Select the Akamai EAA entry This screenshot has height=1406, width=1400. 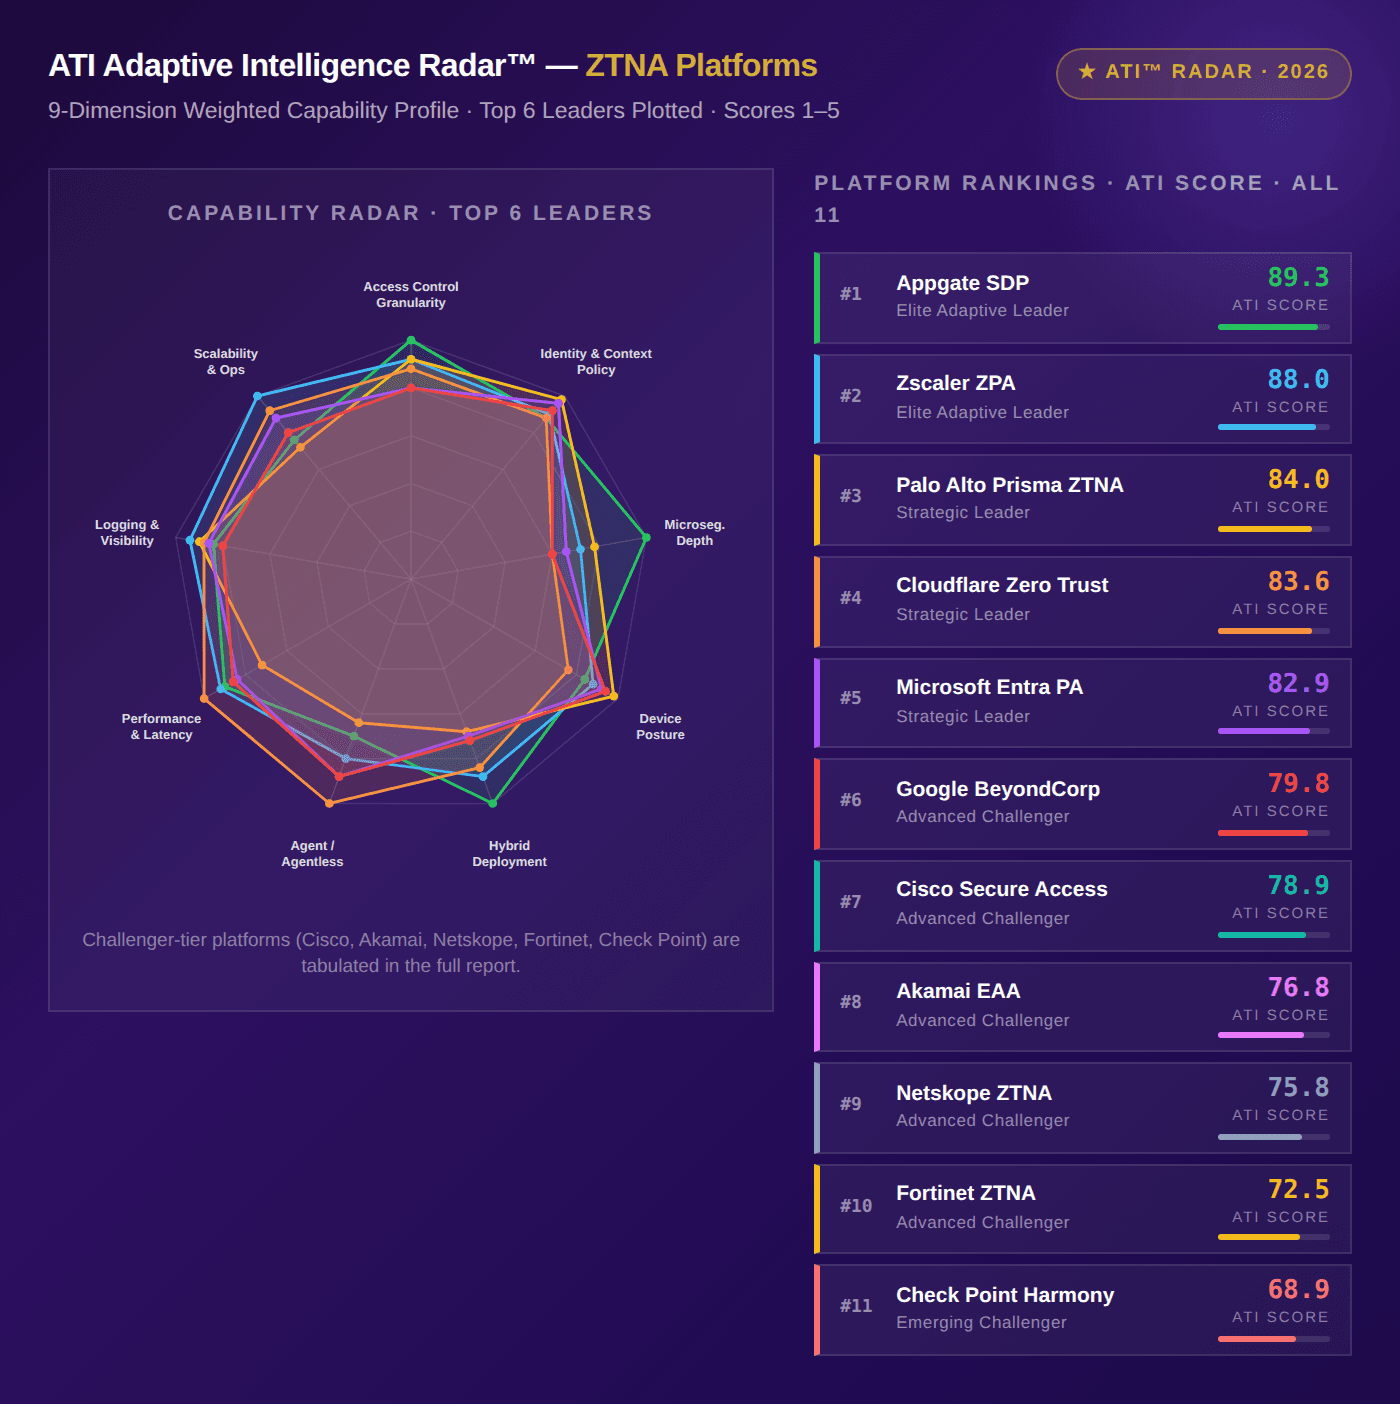1083,1007
